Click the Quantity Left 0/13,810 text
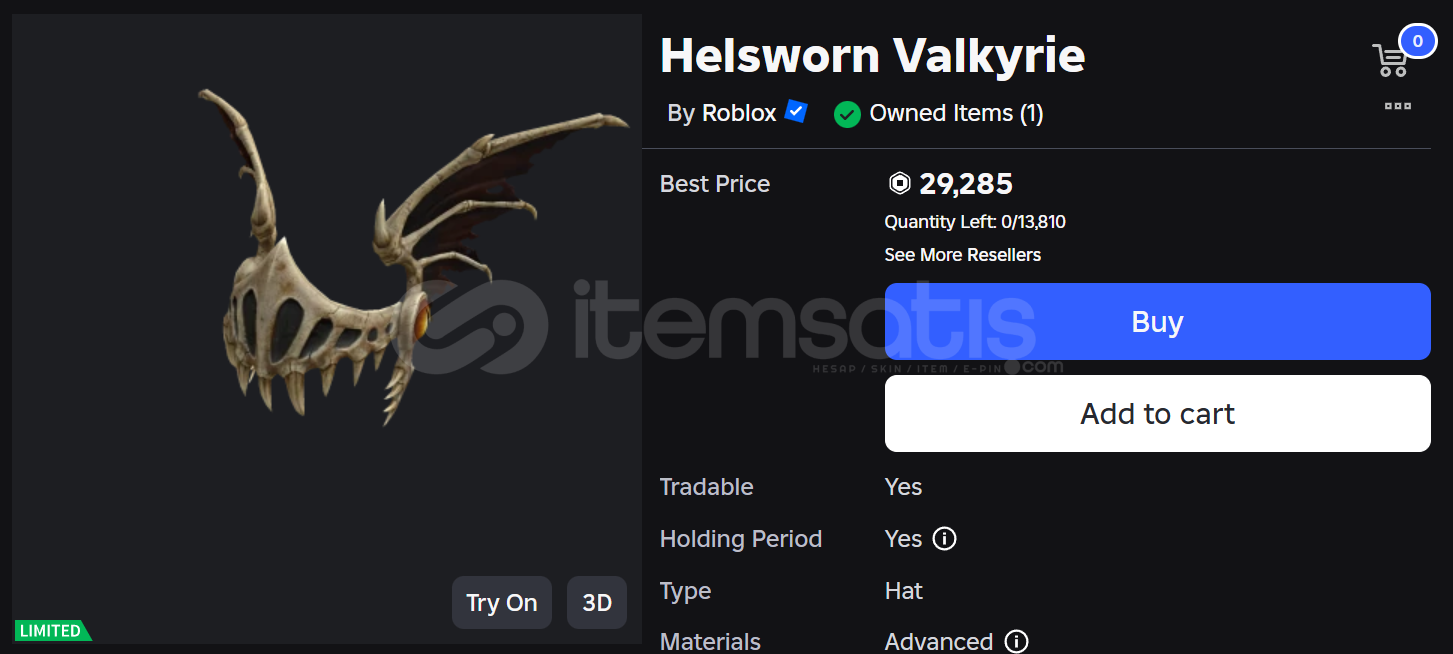1453x654 pixels. [x=975, y=222]
